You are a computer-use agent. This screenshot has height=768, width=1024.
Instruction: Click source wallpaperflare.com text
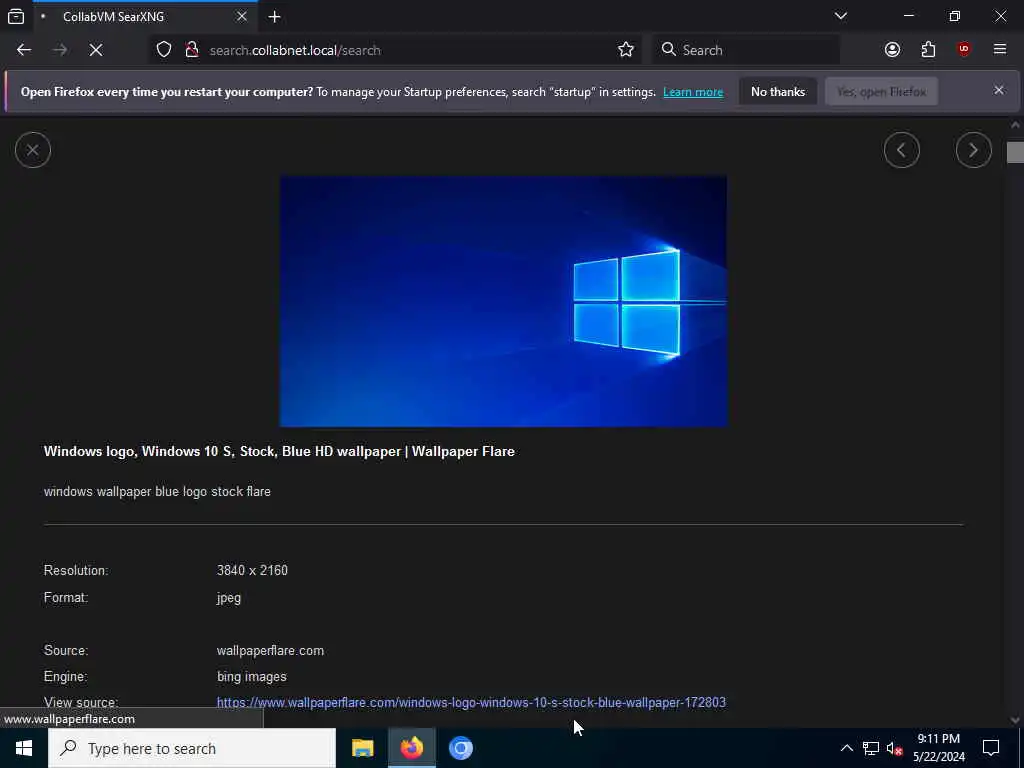click(x=270, y=650)
